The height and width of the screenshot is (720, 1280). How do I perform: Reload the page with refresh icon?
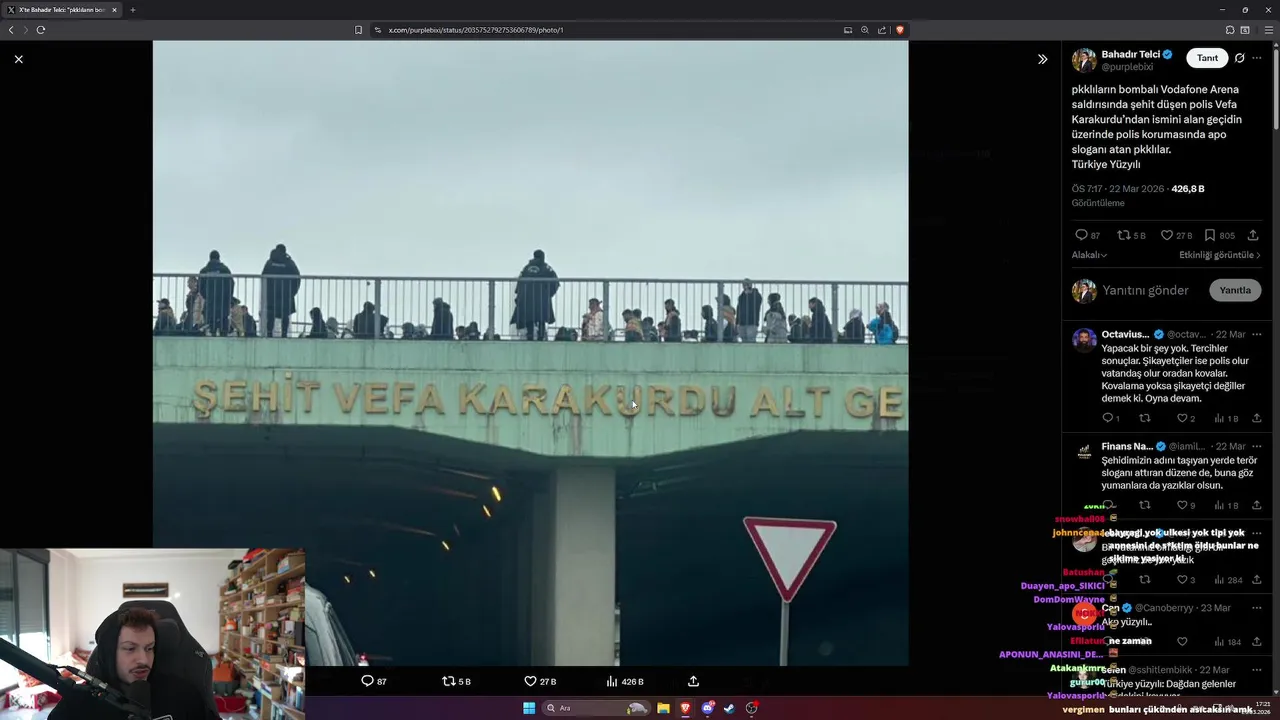coord(41,30)
